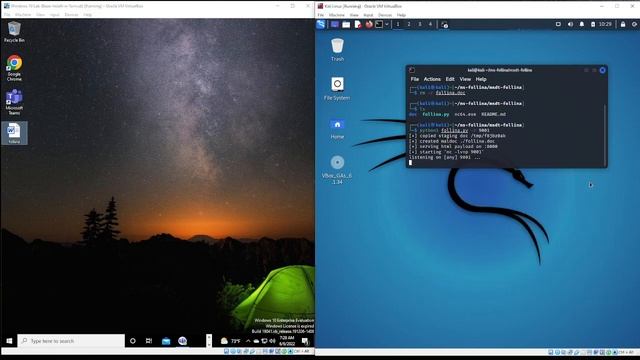Open Machine menu in Kali VirtualBox window

pos(337,15)
